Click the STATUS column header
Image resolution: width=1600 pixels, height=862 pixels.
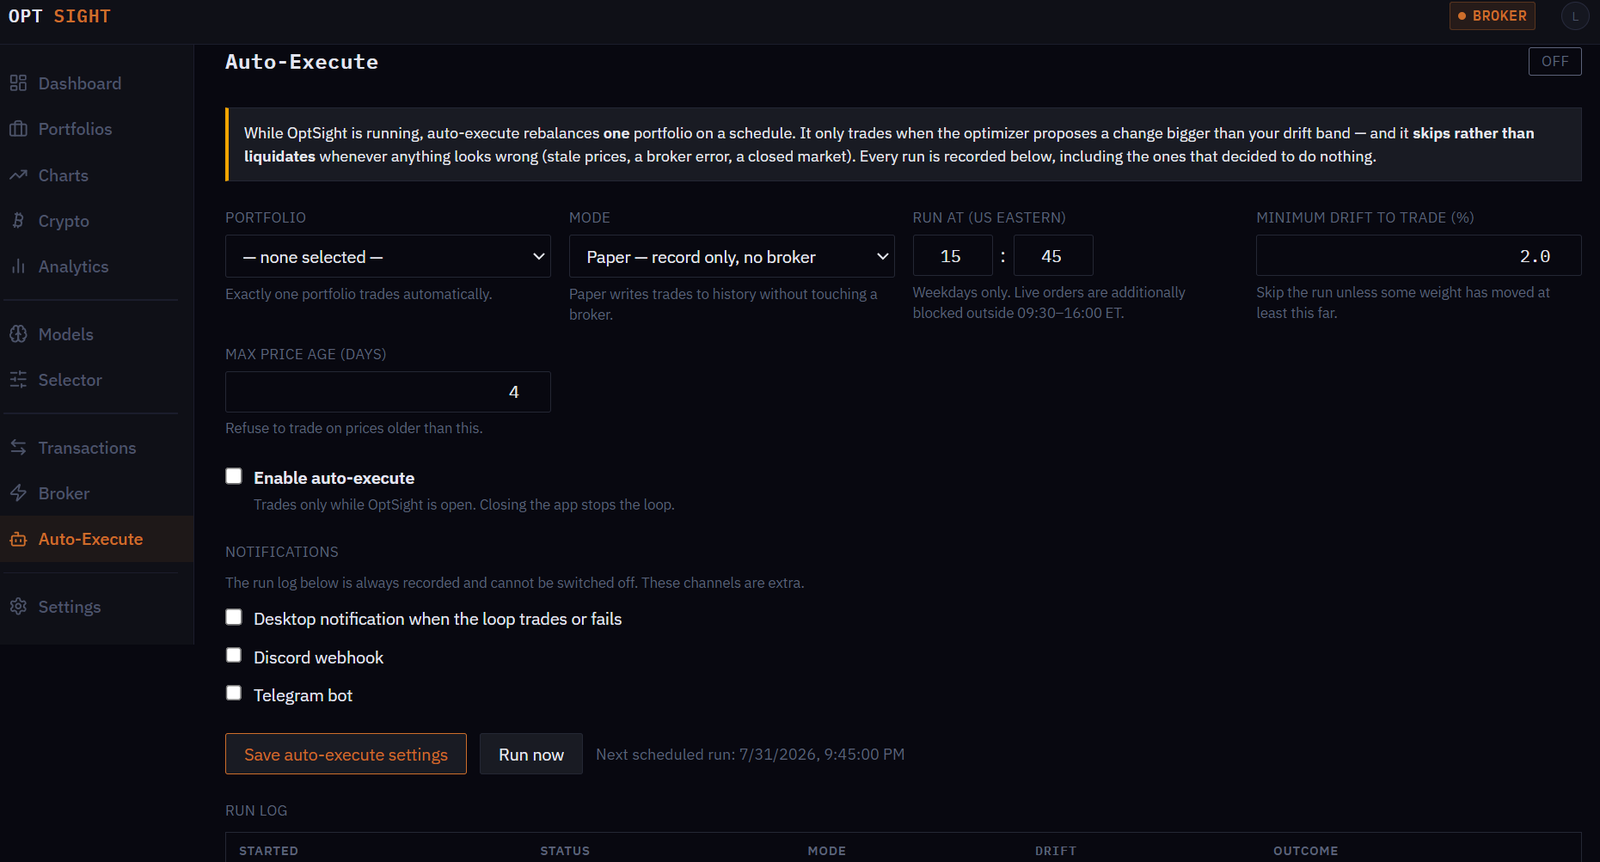tap(565, 851)
